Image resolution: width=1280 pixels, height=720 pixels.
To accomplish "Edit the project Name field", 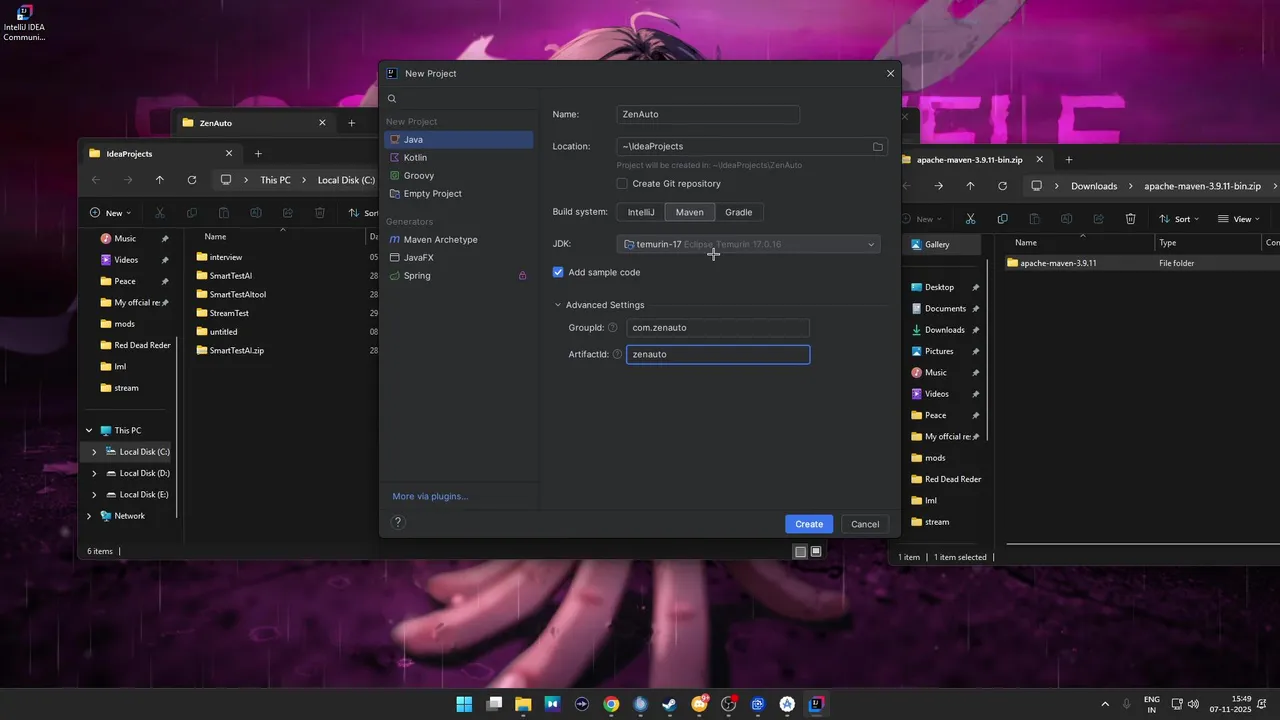I will point(708,114).
